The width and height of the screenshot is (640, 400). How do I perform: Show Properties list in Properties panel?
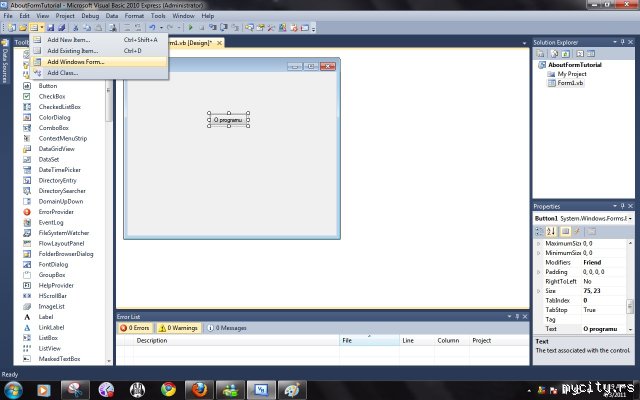click(x=565, y=231)
